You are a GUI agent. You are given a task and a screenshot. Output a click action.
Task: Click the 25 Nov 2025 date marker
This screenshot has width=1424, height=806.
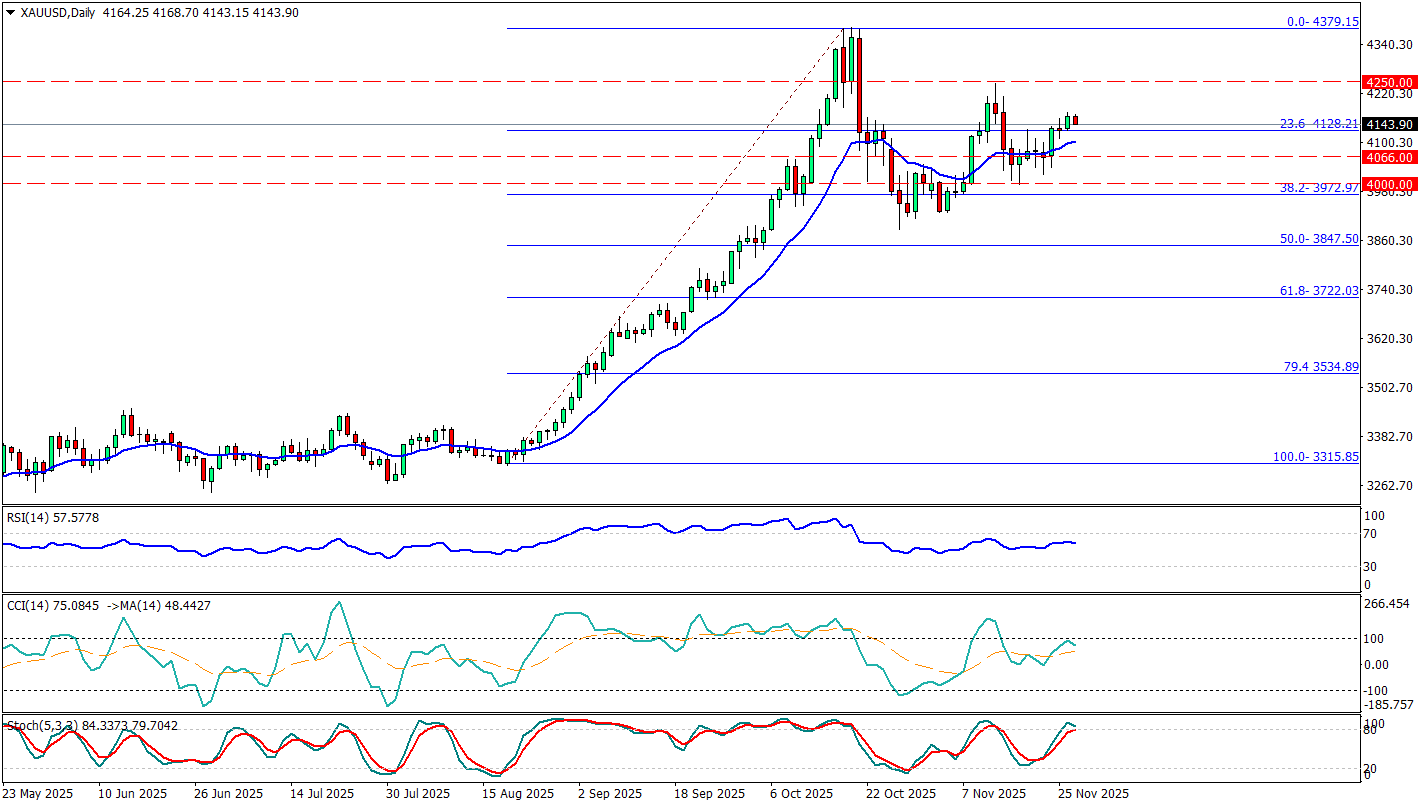click(x=1094, y=793)
